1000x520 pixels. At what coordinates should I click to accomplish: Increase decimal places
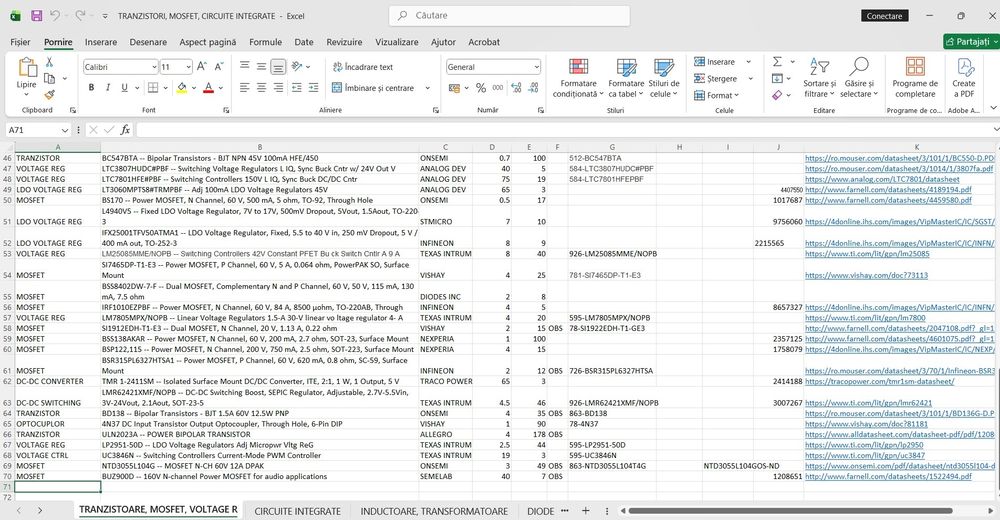(517, 87)
